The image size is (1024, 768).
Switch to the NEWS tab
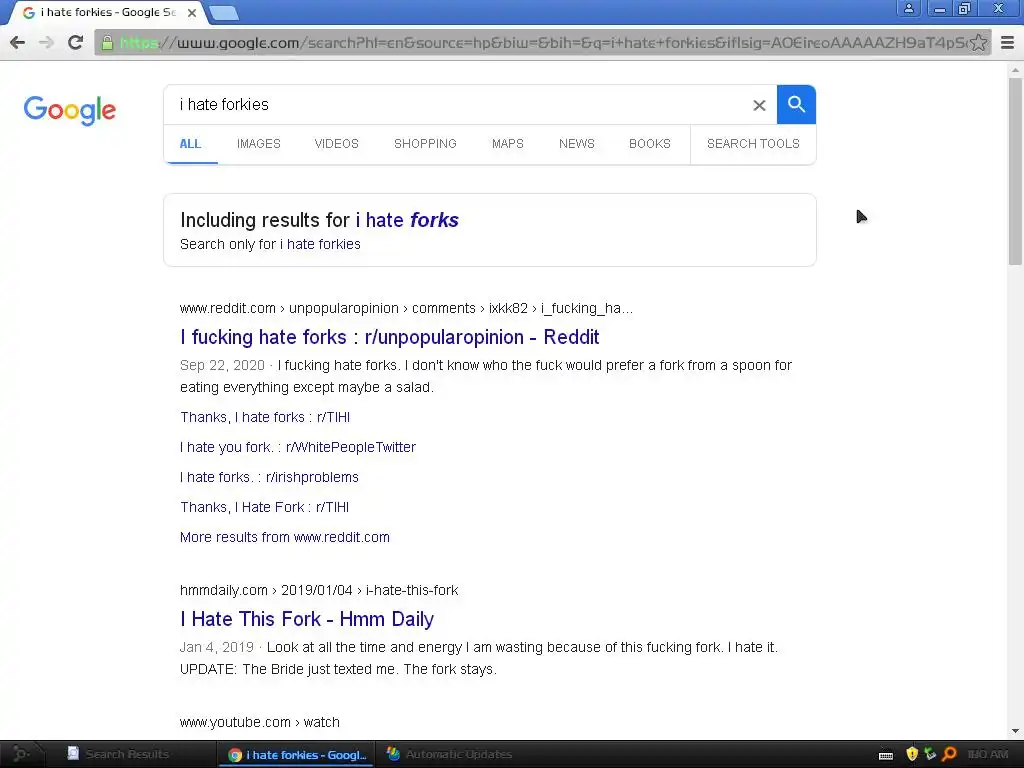pos(577,144)
